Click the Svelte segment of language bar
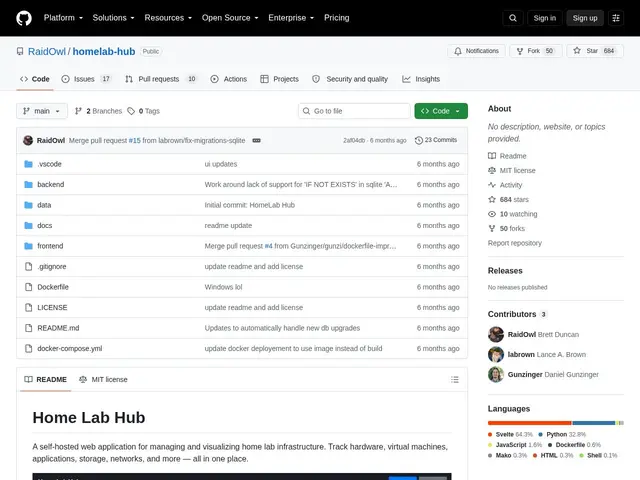 tap(529, 423)
